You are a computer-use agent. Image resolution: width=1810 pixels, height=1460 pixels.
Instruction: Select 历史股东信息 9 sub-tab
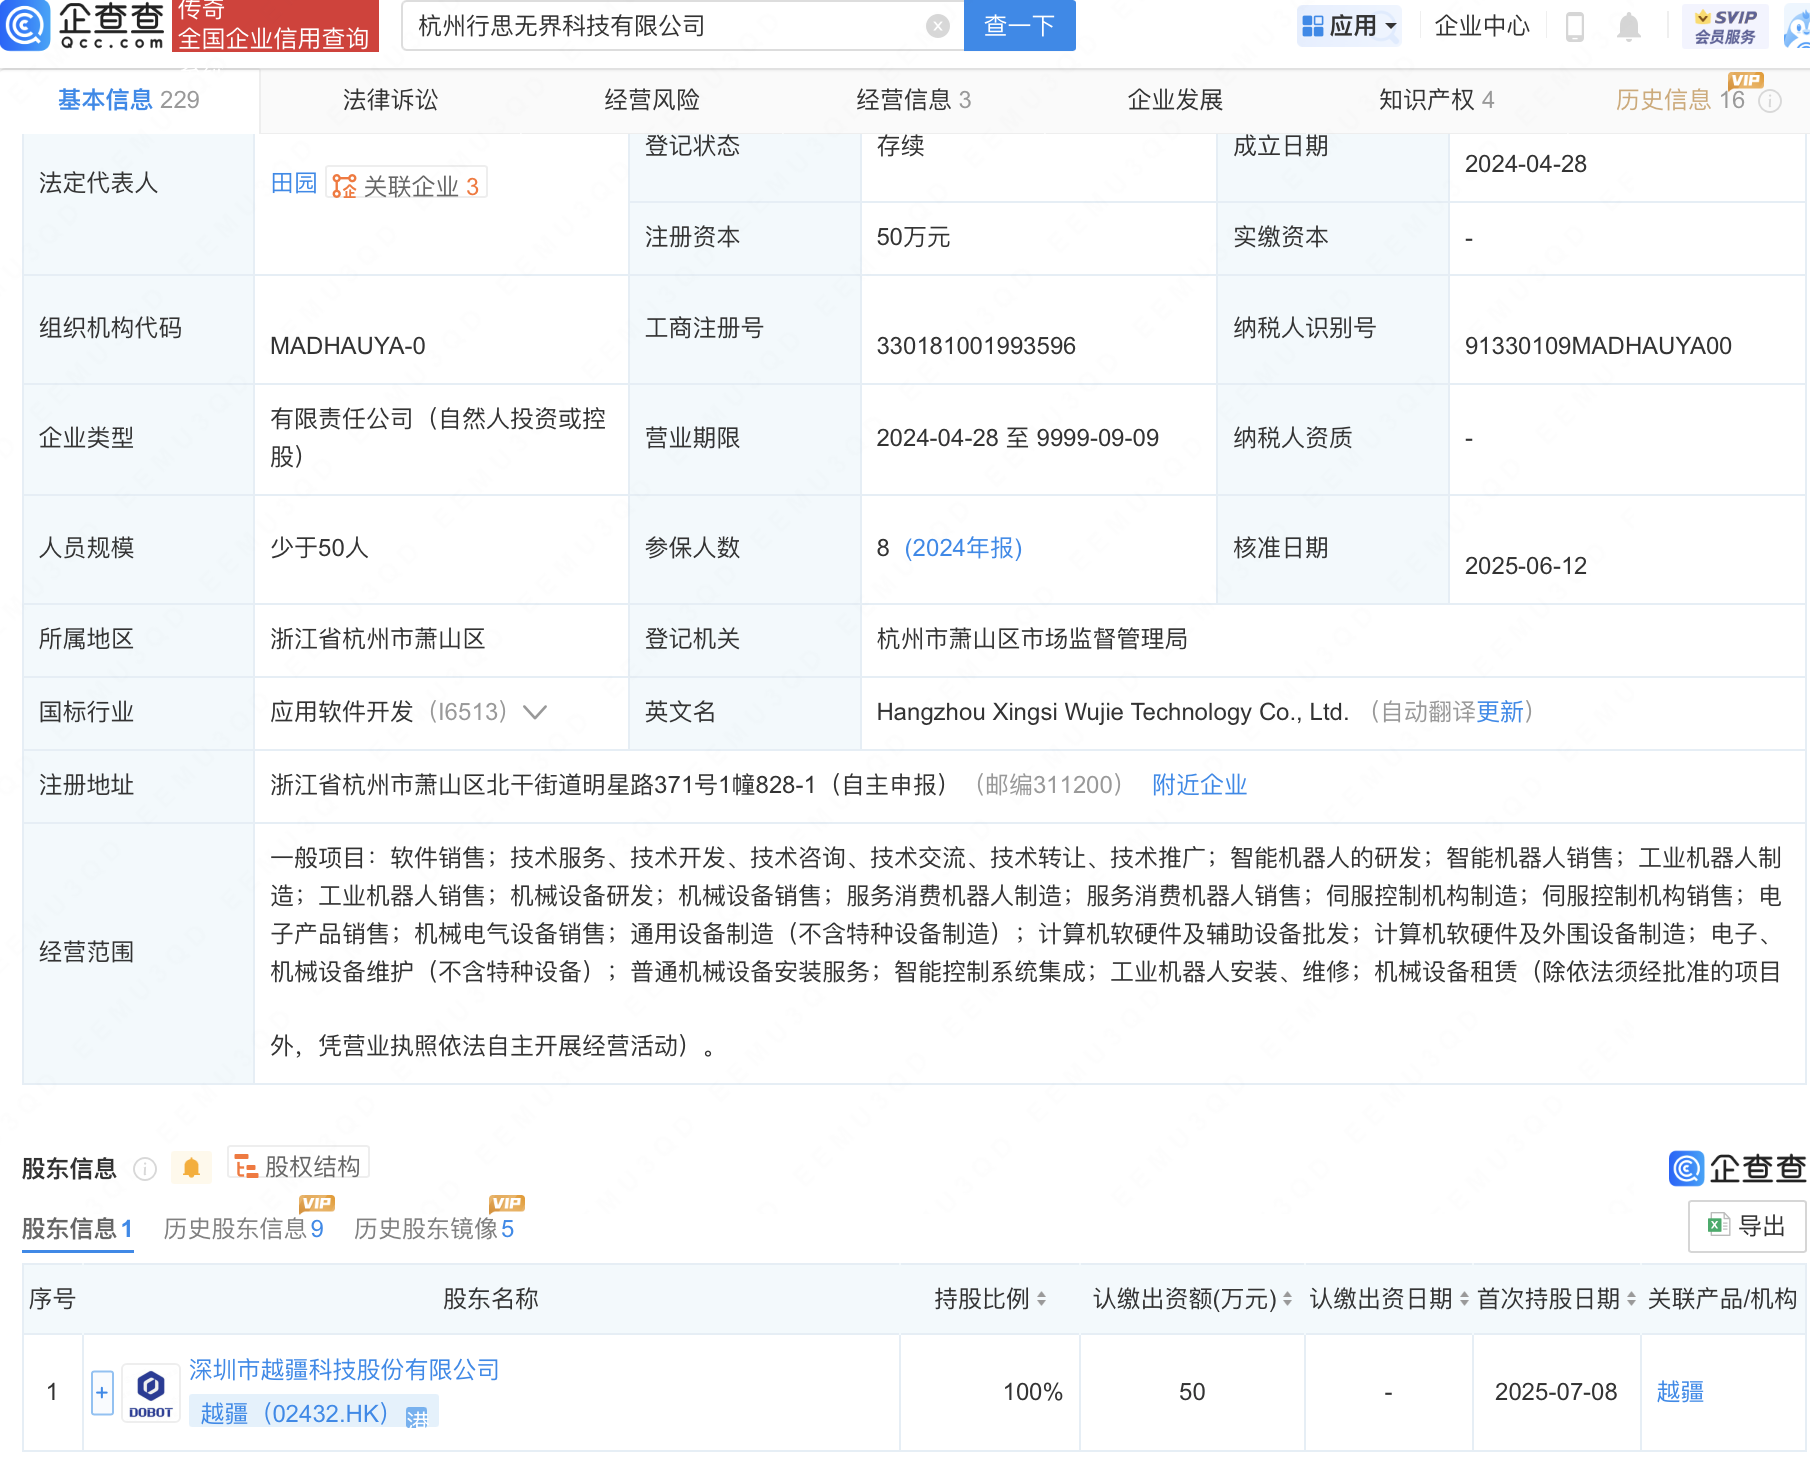243,1229
